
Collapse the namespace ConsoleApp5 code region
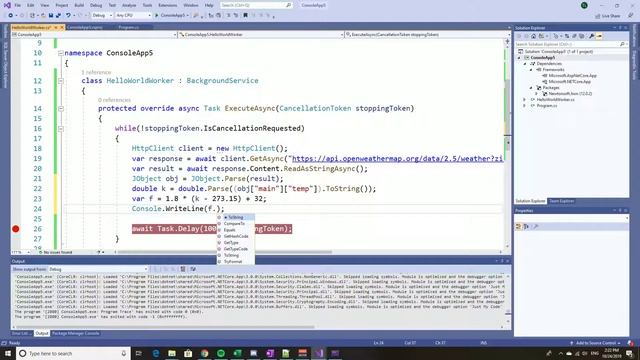pos(60,53)
